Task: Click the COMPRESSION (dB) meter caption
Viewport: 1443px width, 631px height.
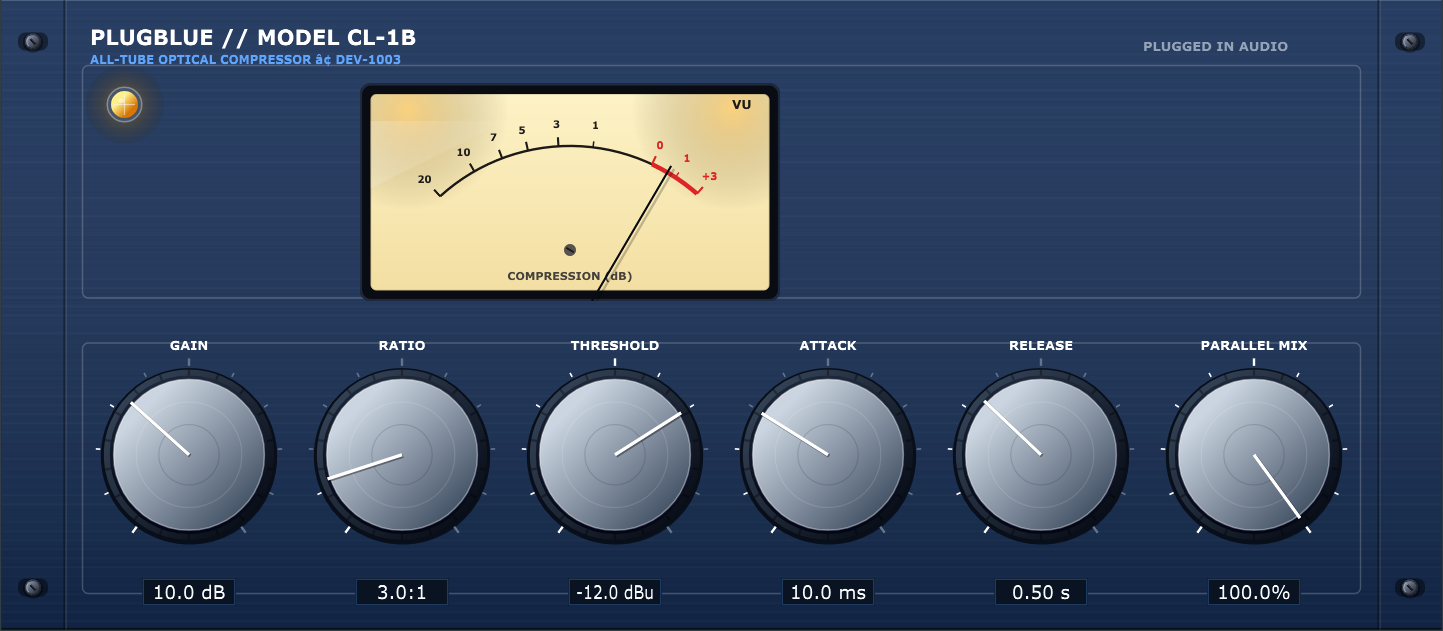Action: click(570, 276)
